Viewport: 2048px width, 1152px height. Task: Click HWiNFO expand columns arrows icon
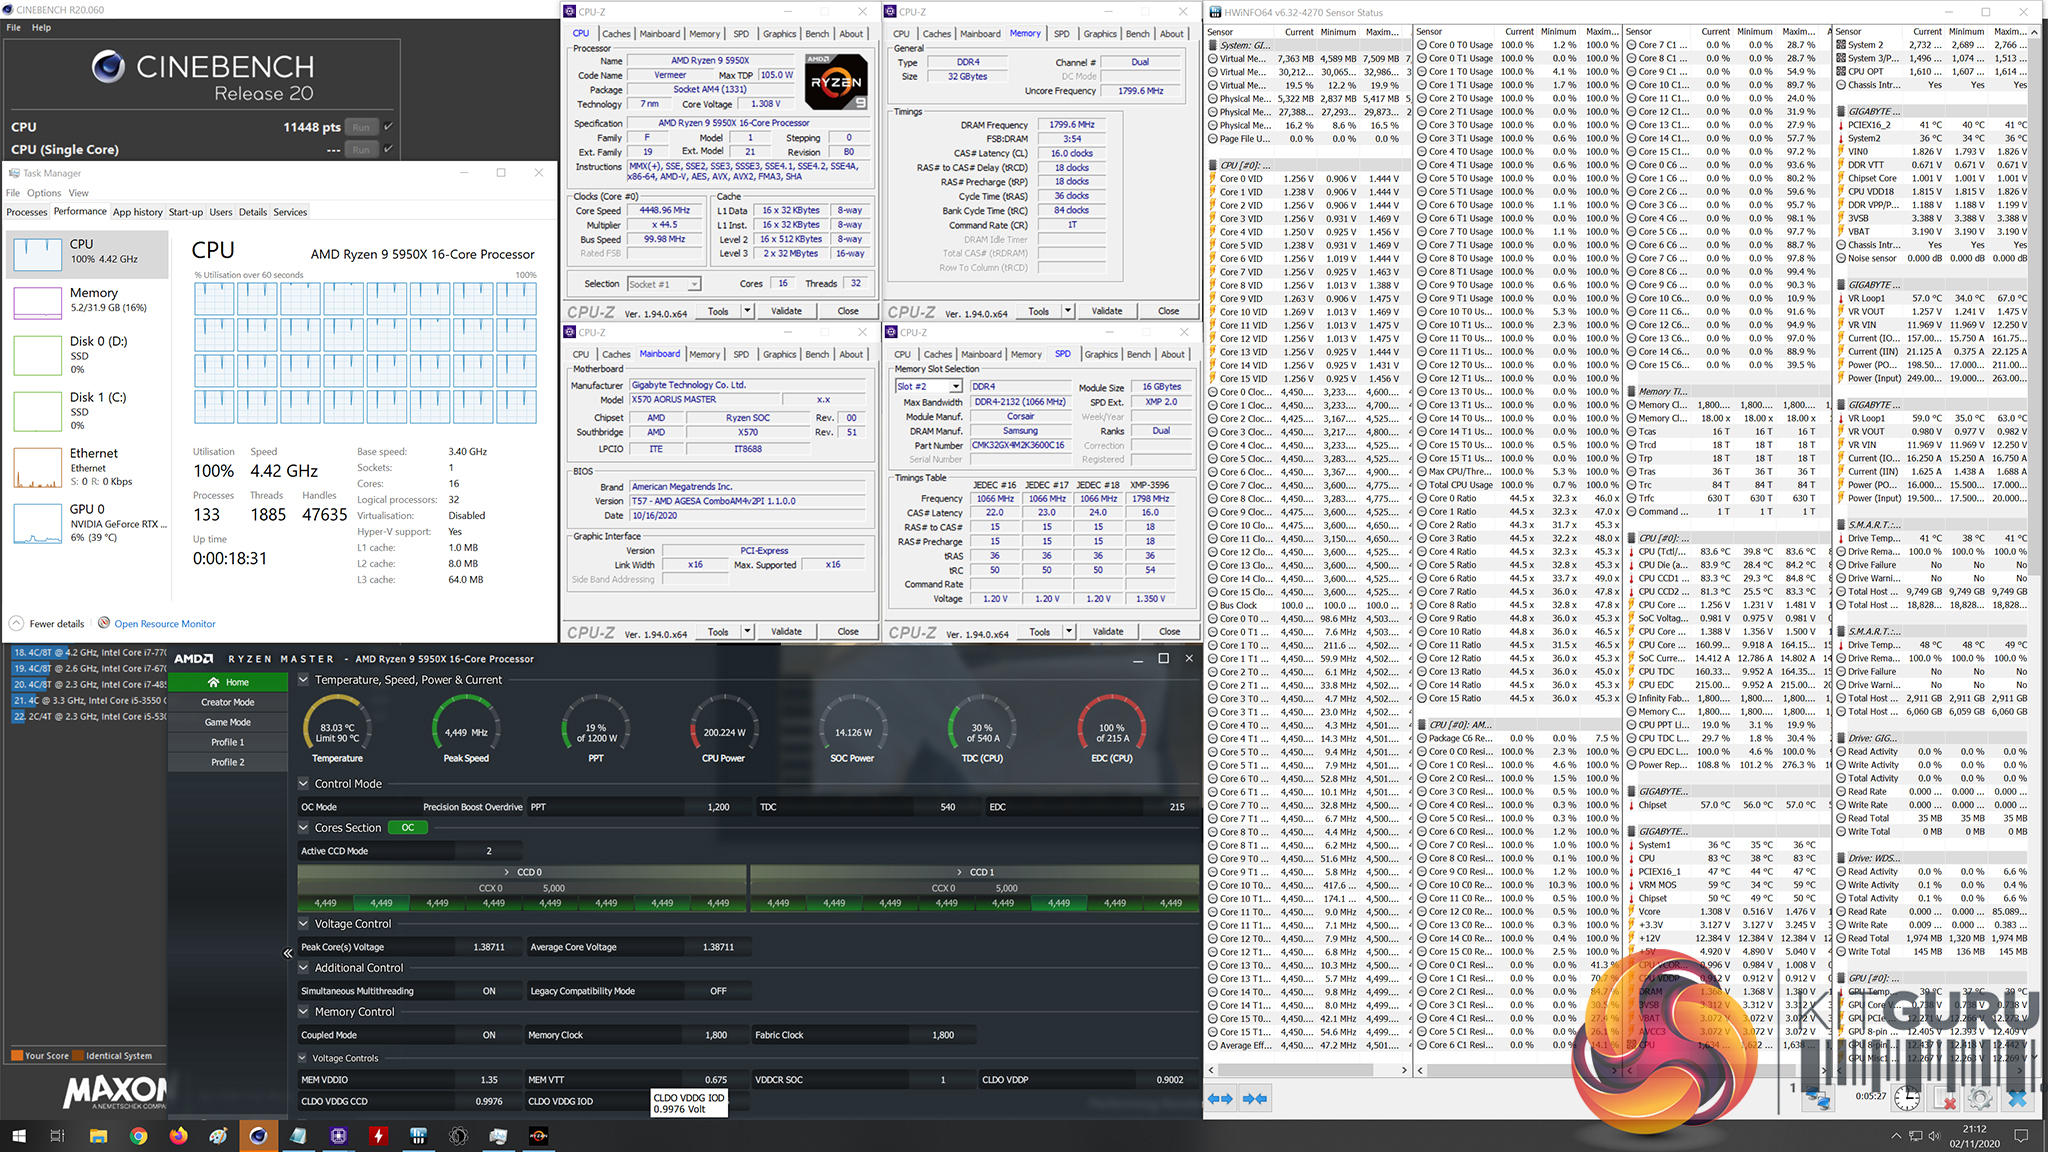1221,1098
